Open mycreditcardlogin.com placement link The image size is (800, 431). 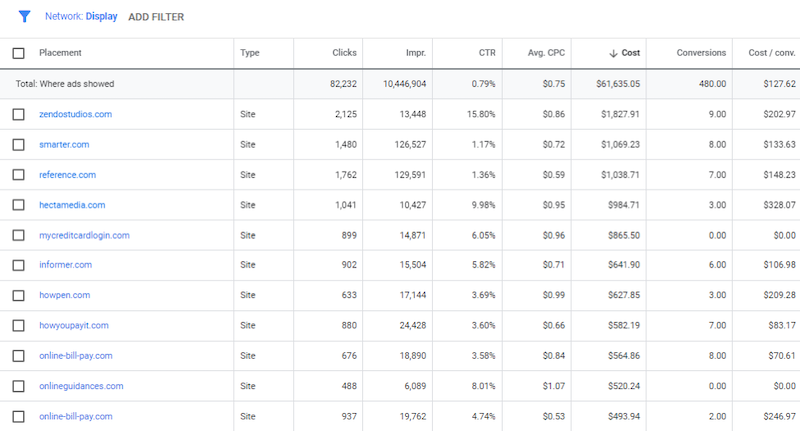pos(84,235)
